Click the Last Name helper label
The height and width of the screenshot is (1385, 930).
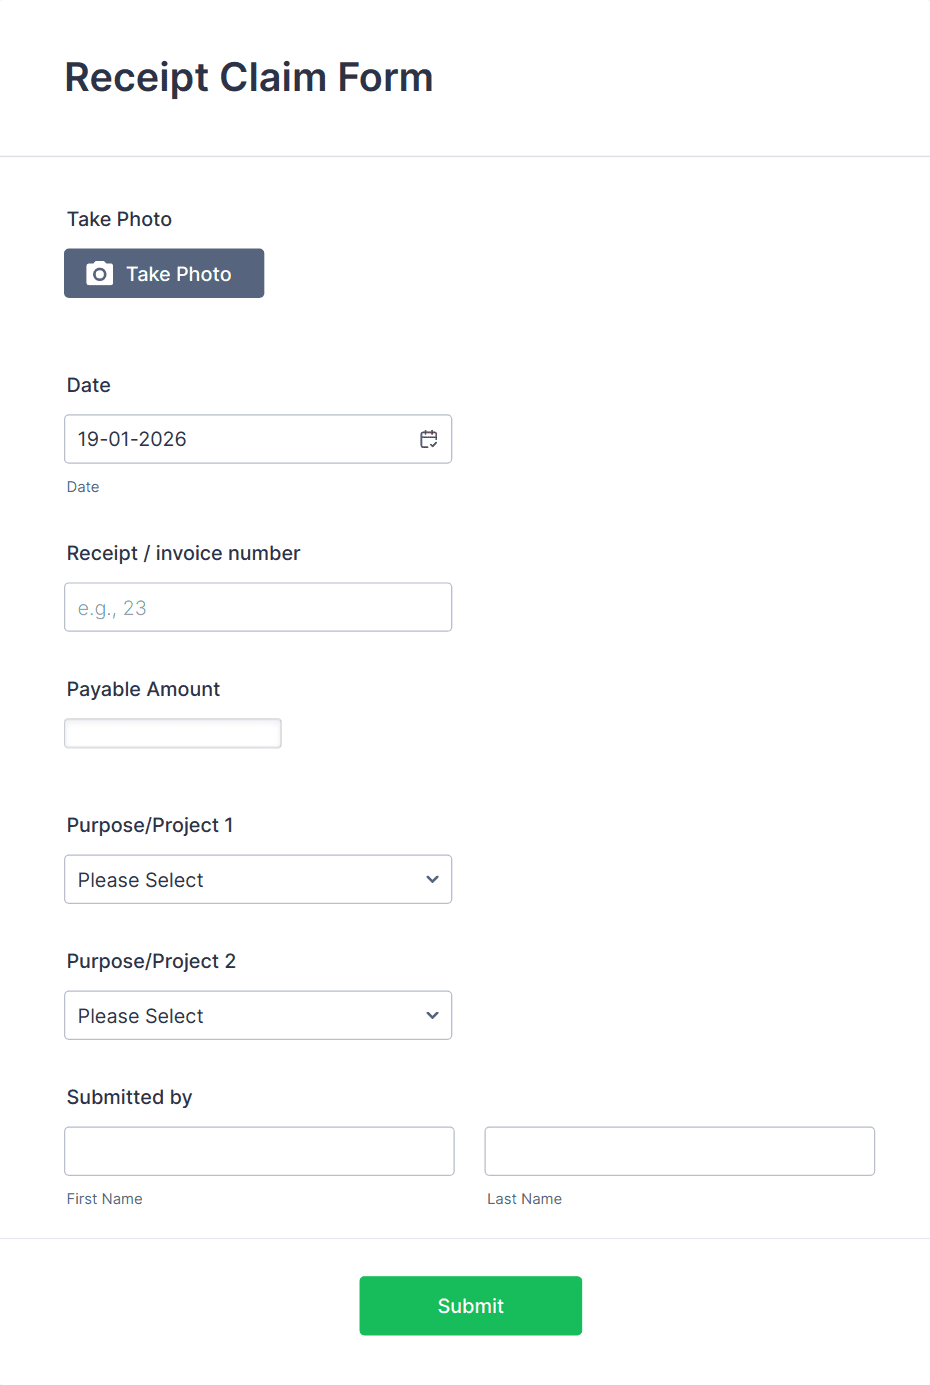pos(524,1198)
